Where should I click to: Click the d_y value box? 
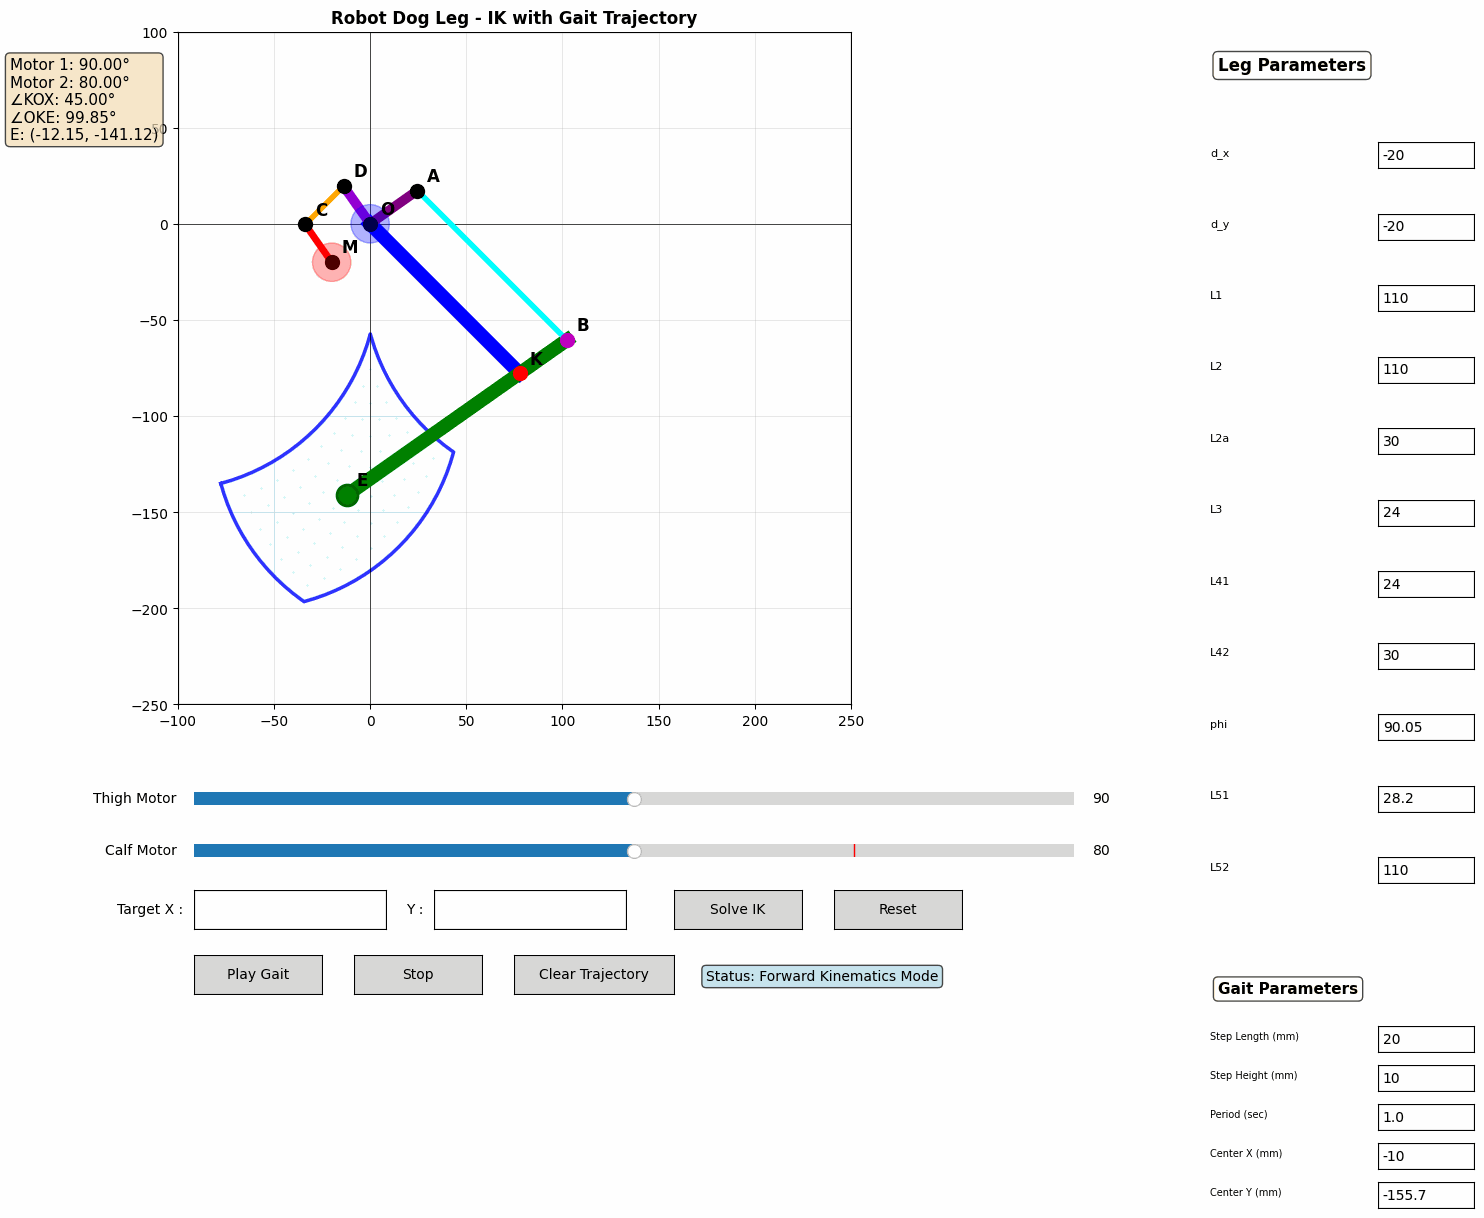pos(1425,226)
